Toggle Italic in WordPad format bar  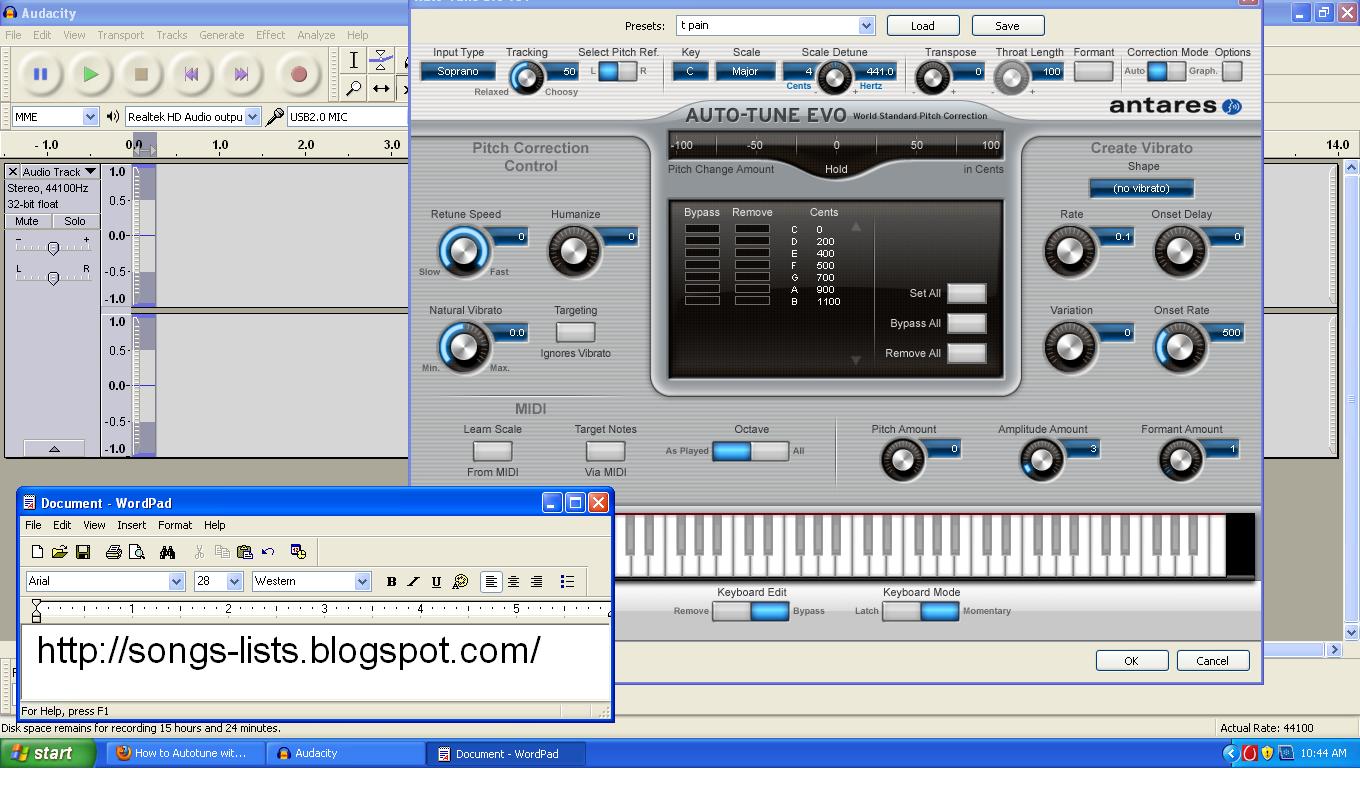413,582
